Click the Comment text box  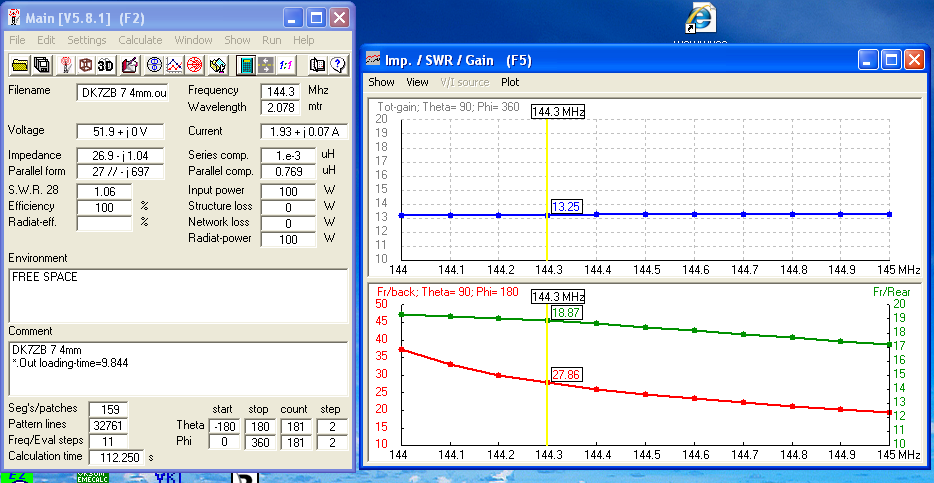tap(178, 367)
